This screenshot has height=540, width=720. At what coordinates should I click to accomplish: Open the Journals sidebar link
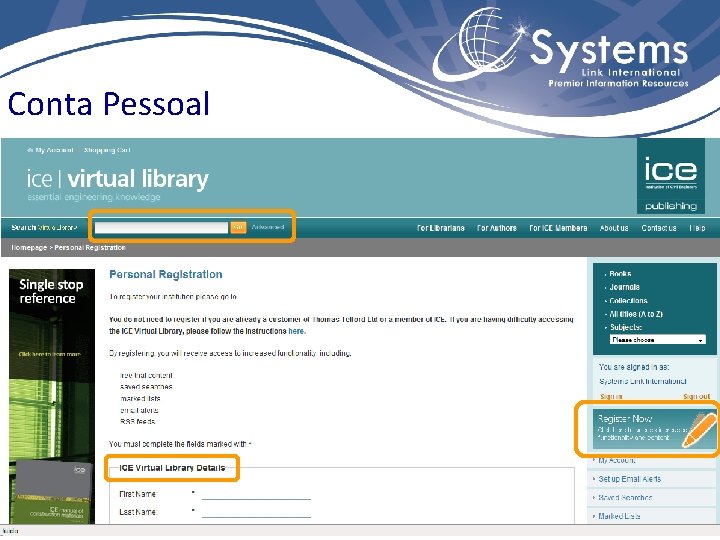(x=624, y=287)
